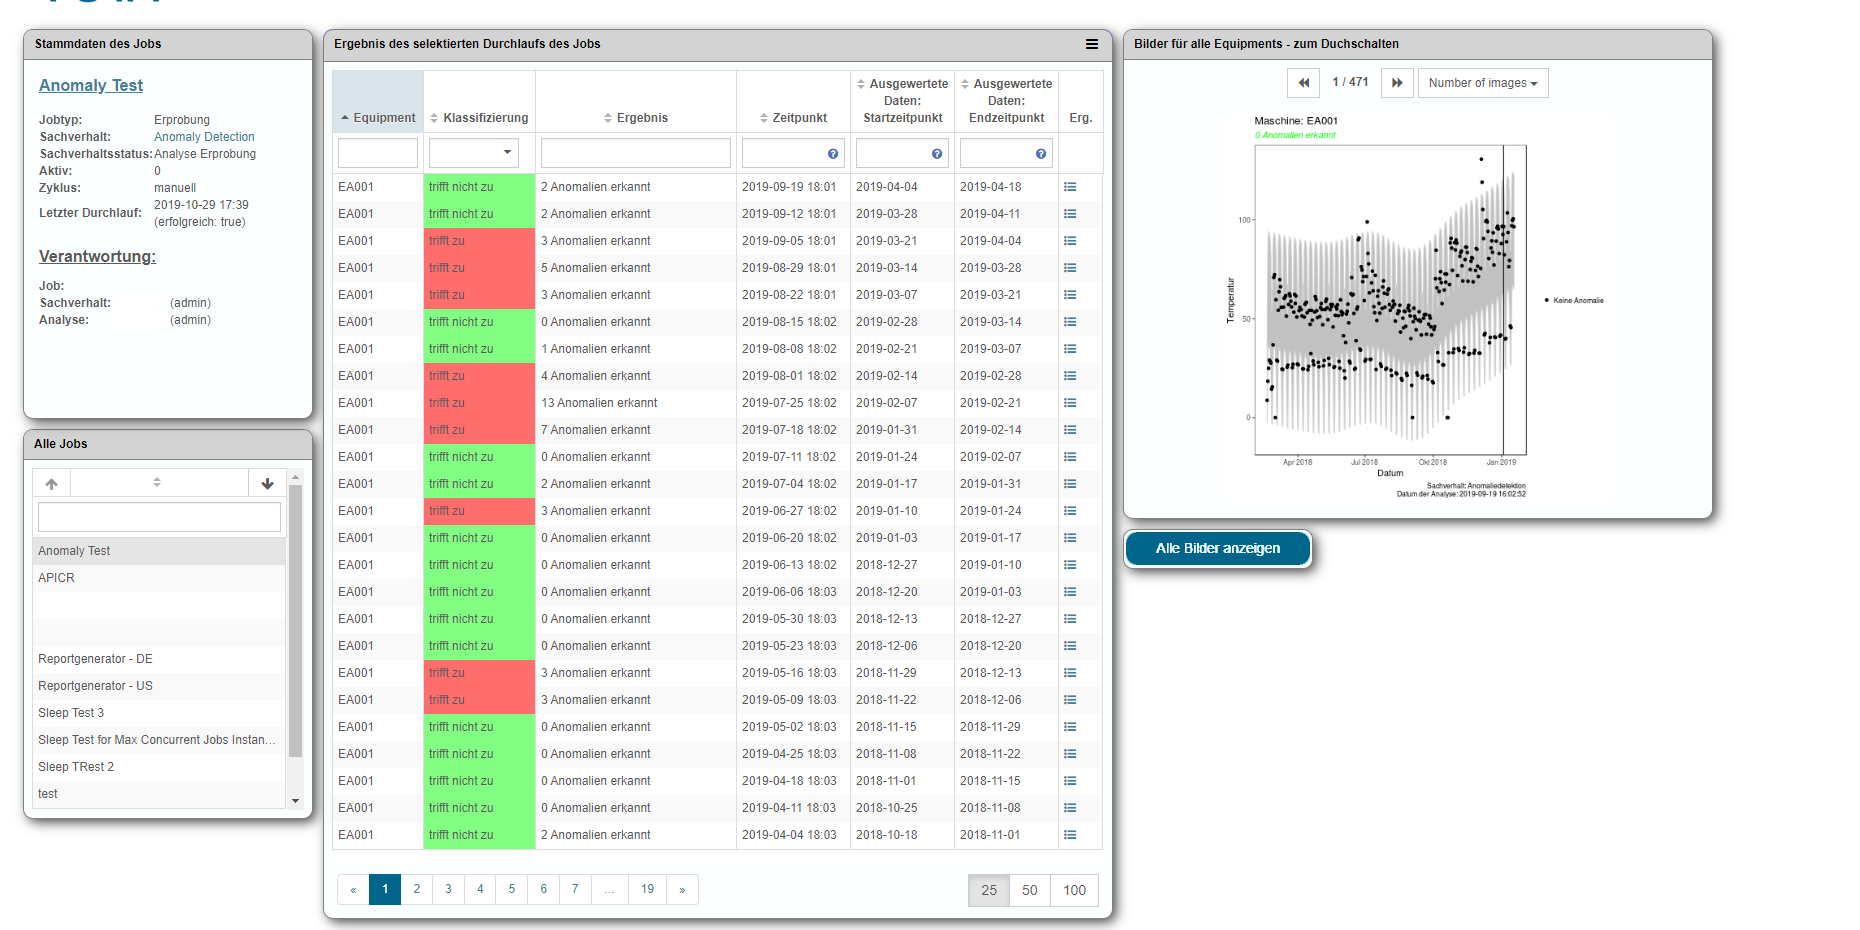Viewport: 1860px width, 930px height.
Task: Open the Anomaly Test job title link
Action: click(91, 86)
